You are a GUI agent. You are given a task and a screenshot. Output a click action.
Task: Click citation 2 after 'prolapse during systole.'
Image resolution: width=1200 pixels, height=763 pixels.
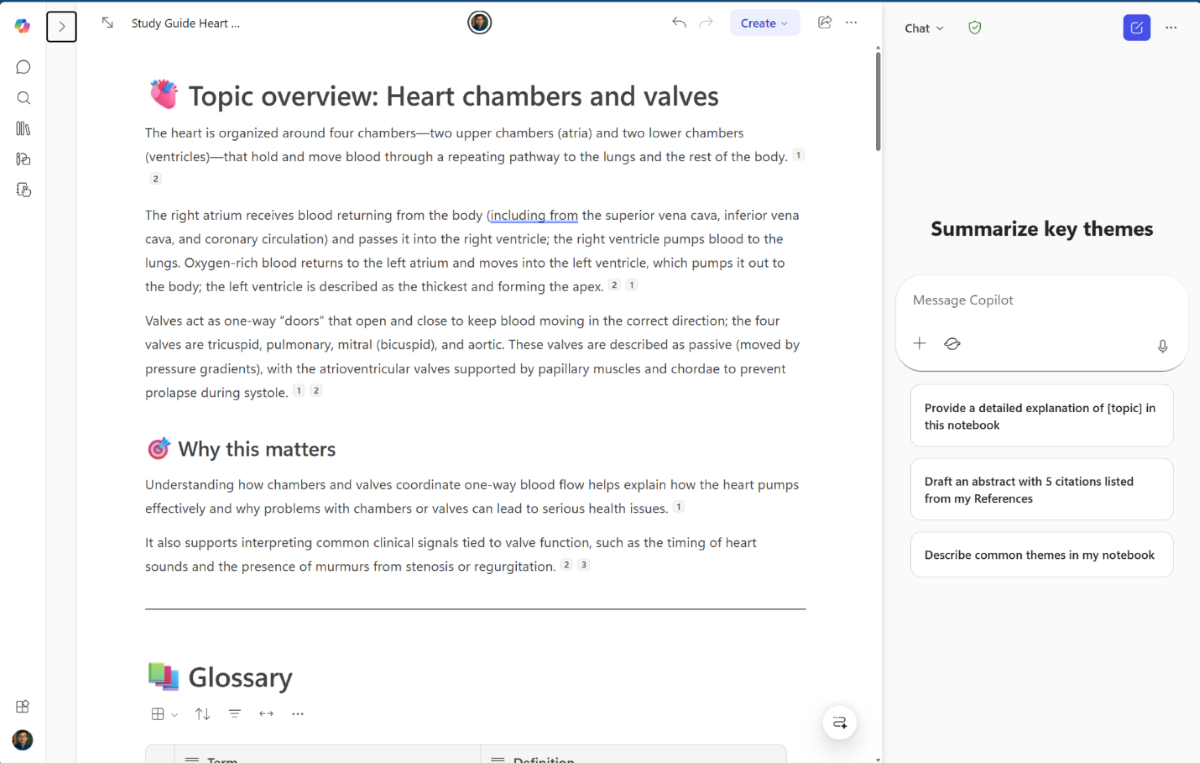[316, 391]
